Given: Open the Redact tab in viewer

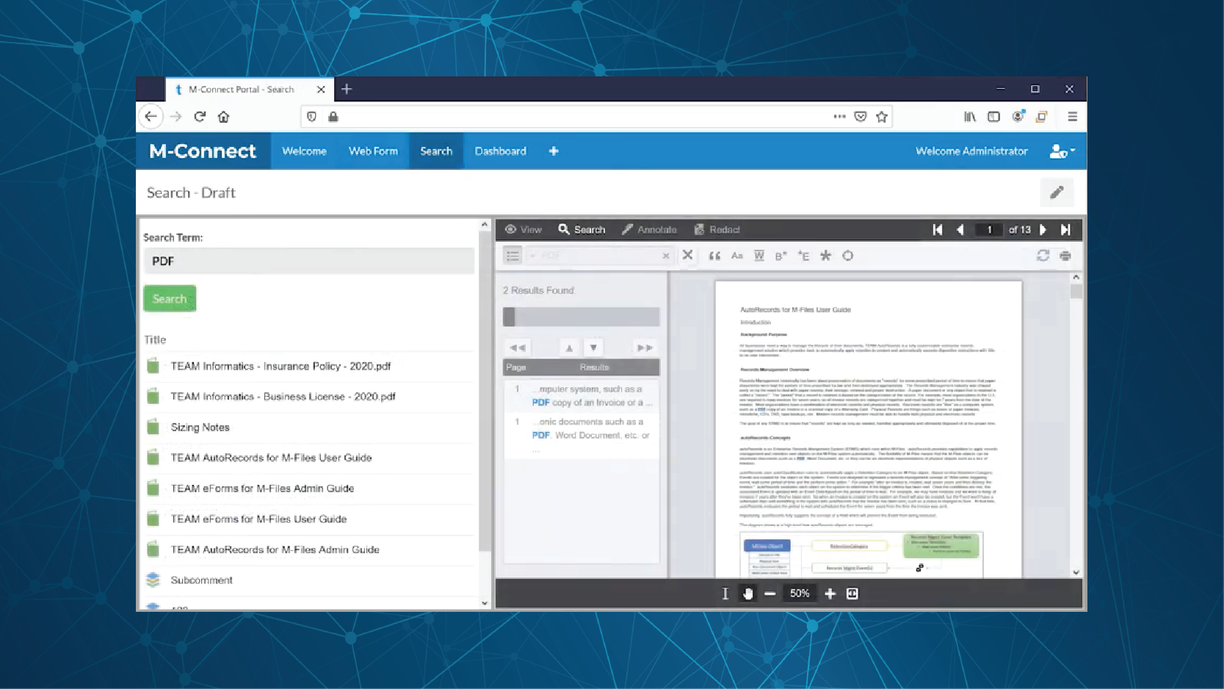Looking at the screenshot, I should 717,230.
